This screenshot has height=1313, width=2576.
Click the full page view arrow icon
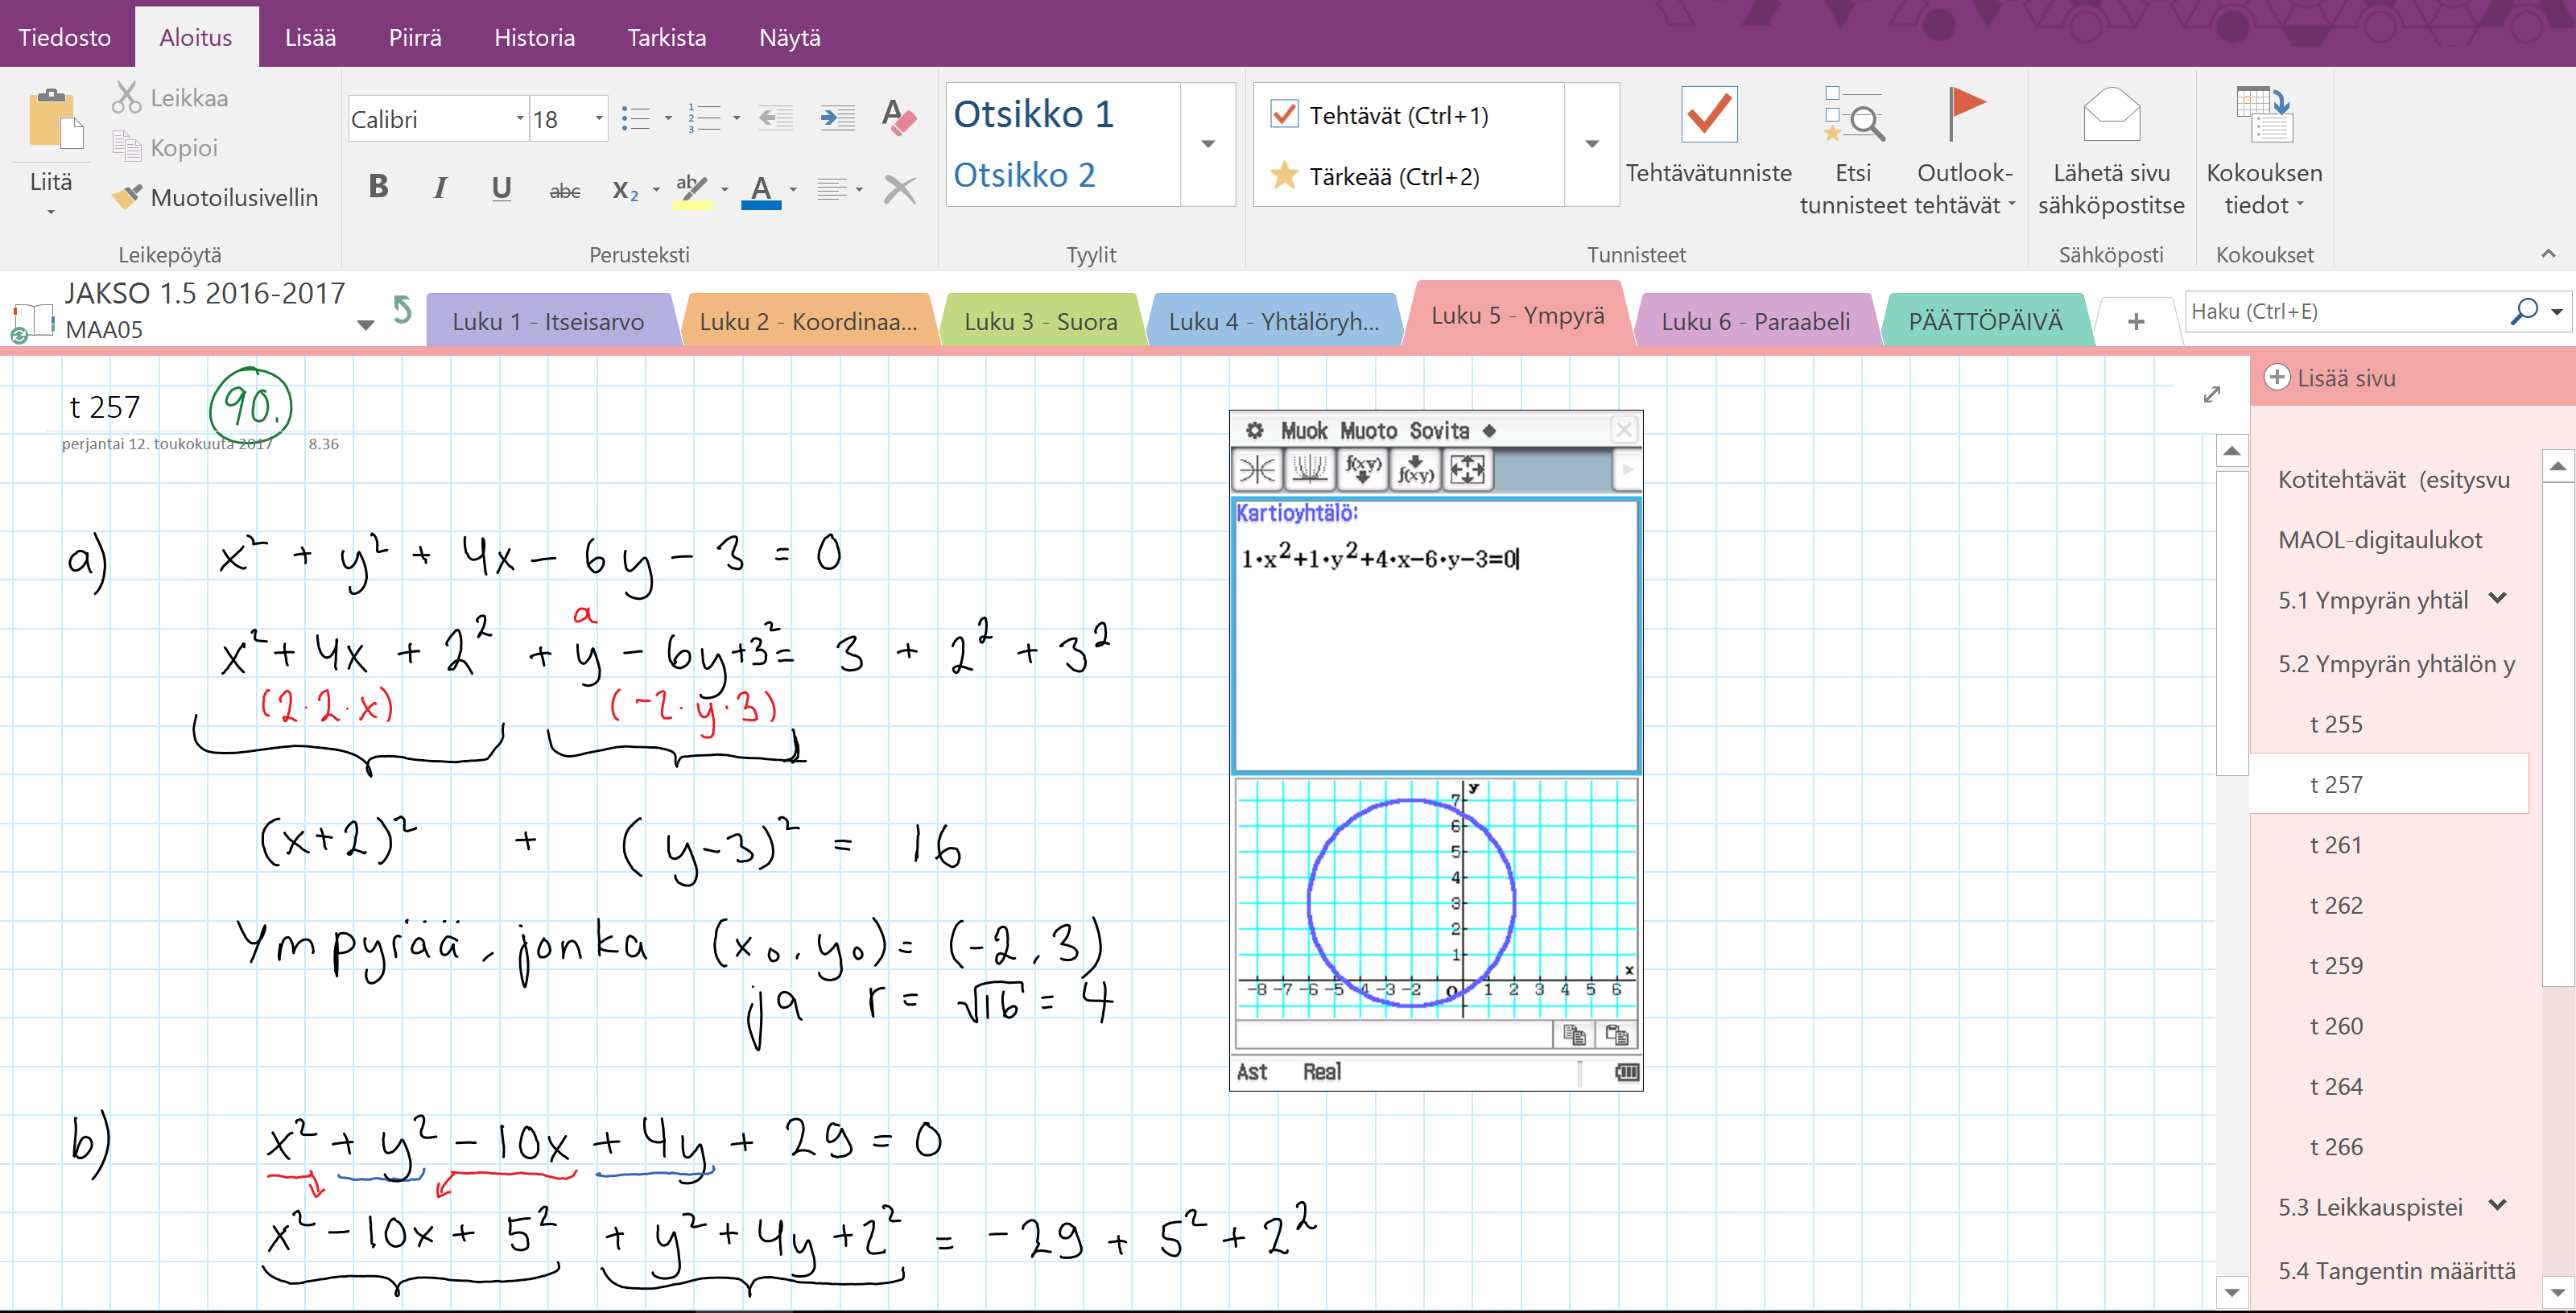click(2211, 395)
